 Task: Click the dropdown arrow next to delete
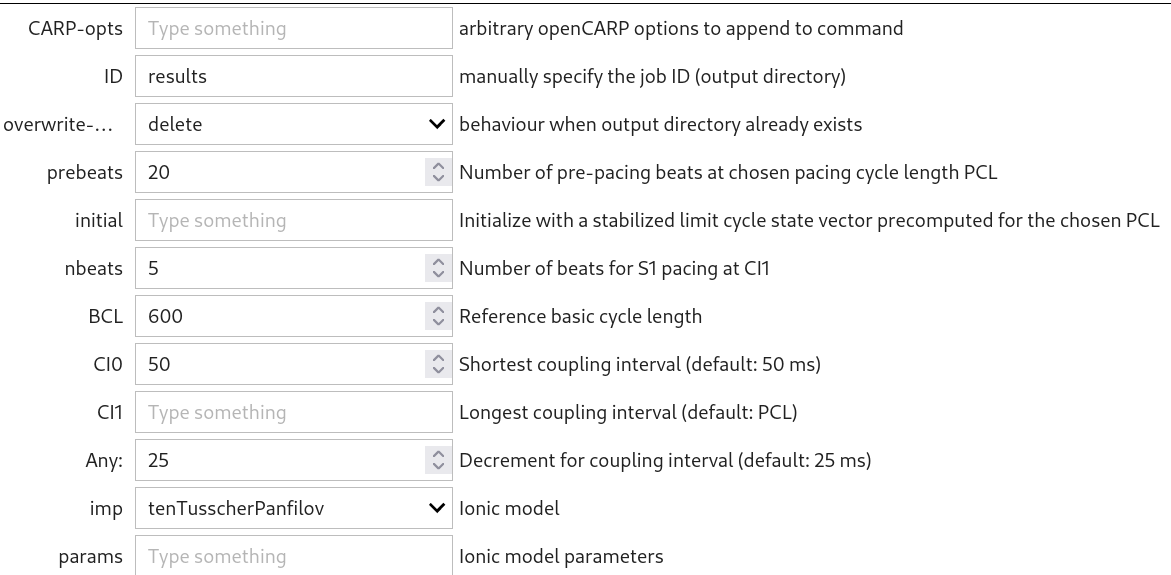coord(437,124)
